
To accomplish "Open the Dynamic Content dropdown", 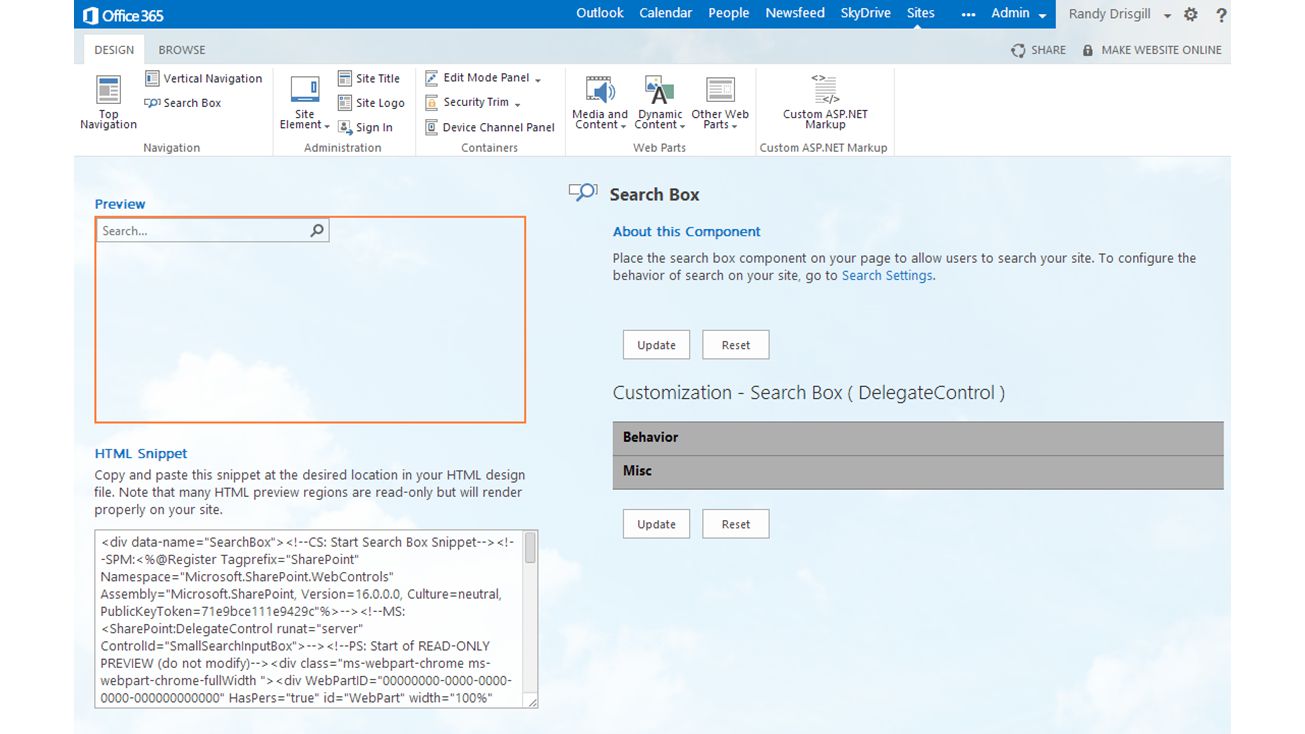I will (660, 103).
